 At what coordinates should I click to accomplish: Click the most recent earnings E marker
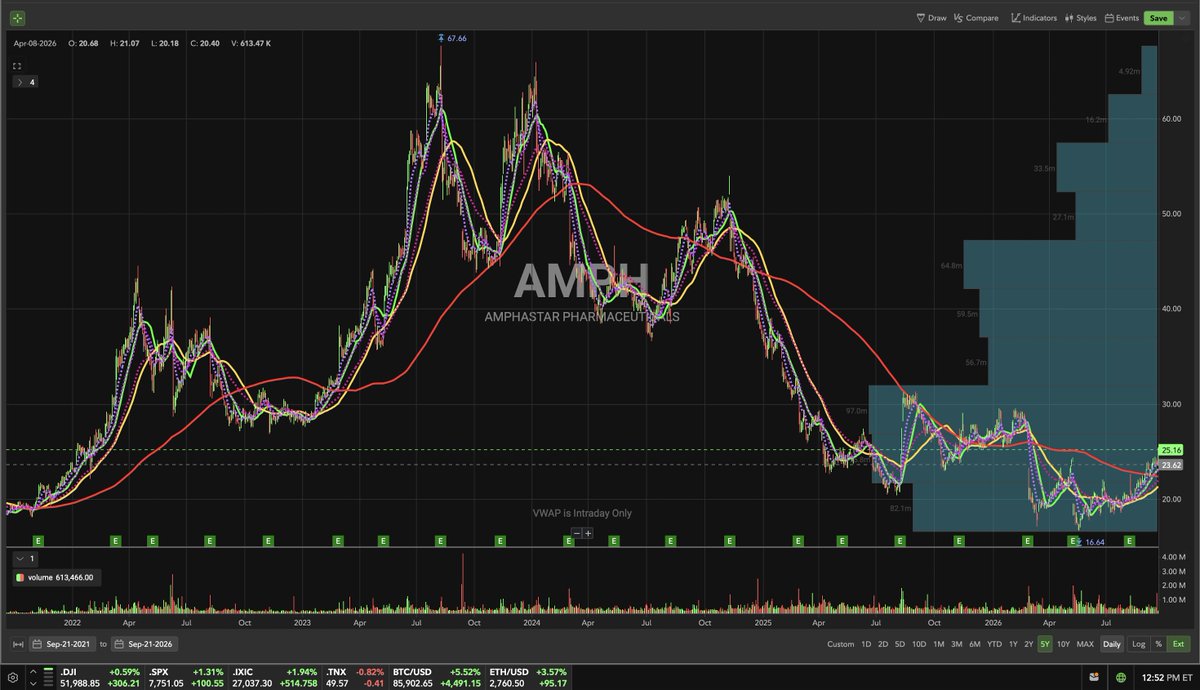pyautogui.click(x=1129, y=540)
